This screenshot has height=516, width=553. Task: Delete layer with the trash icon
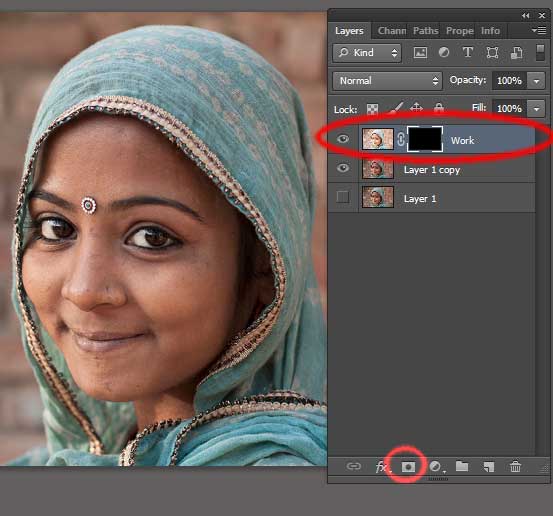(x=515, y=467)
